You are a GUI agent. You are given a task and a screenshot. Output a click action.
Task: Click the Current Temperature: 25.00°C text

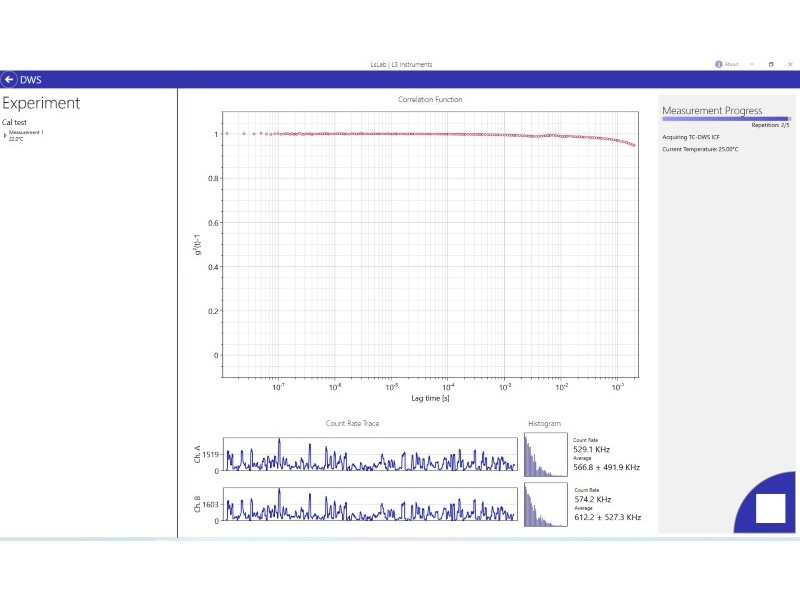700,149
